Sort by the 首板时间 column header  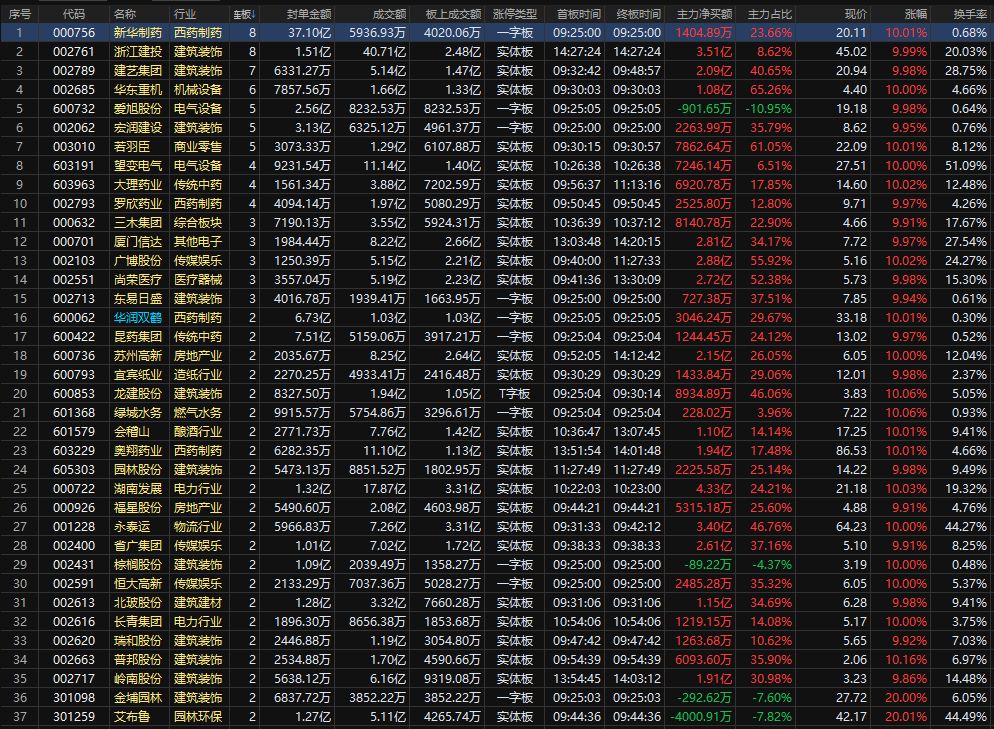pos(578,14)
